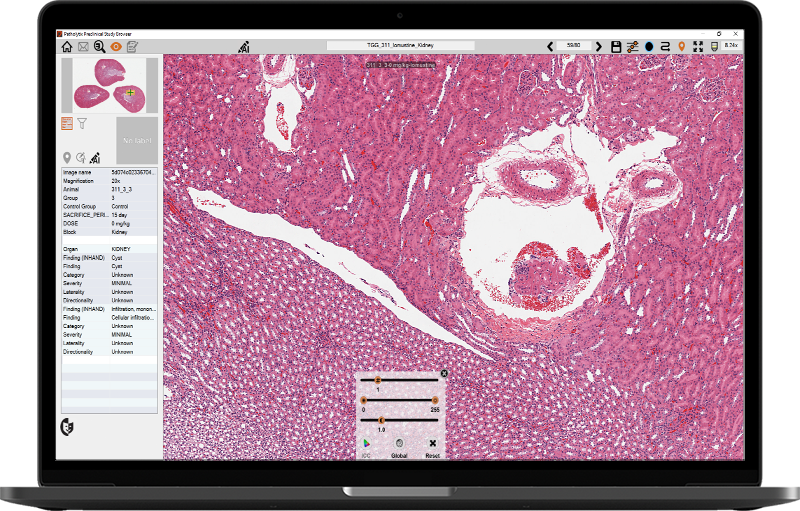
Task: Click the ICC color profile button
Action: (x=366, y=448)
